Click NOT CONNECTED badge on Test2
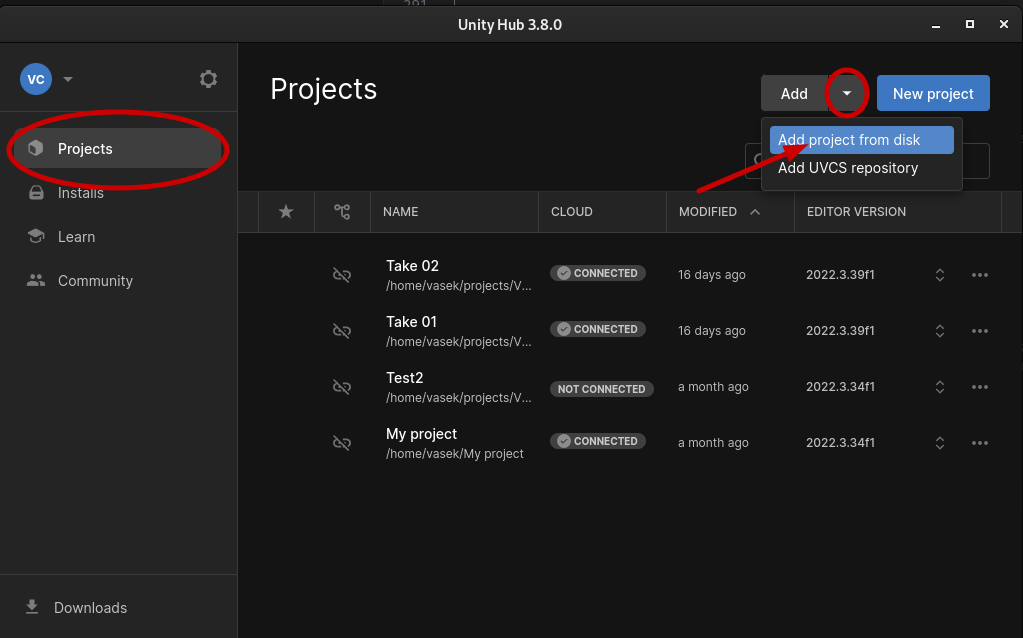Screen dimensions: 1023x638 point(601,389)
